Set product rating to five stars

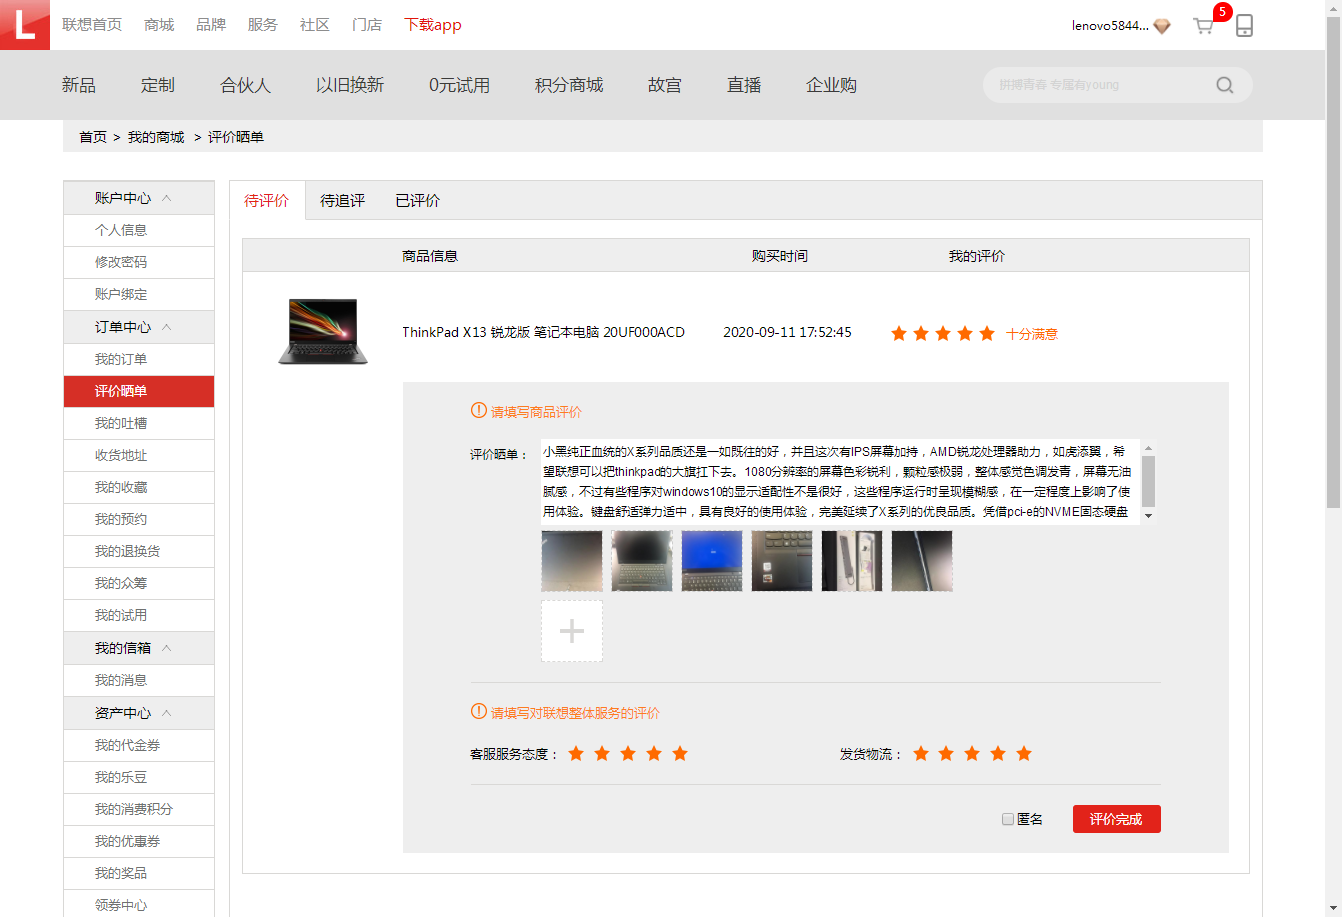click(x=987, y=333)
